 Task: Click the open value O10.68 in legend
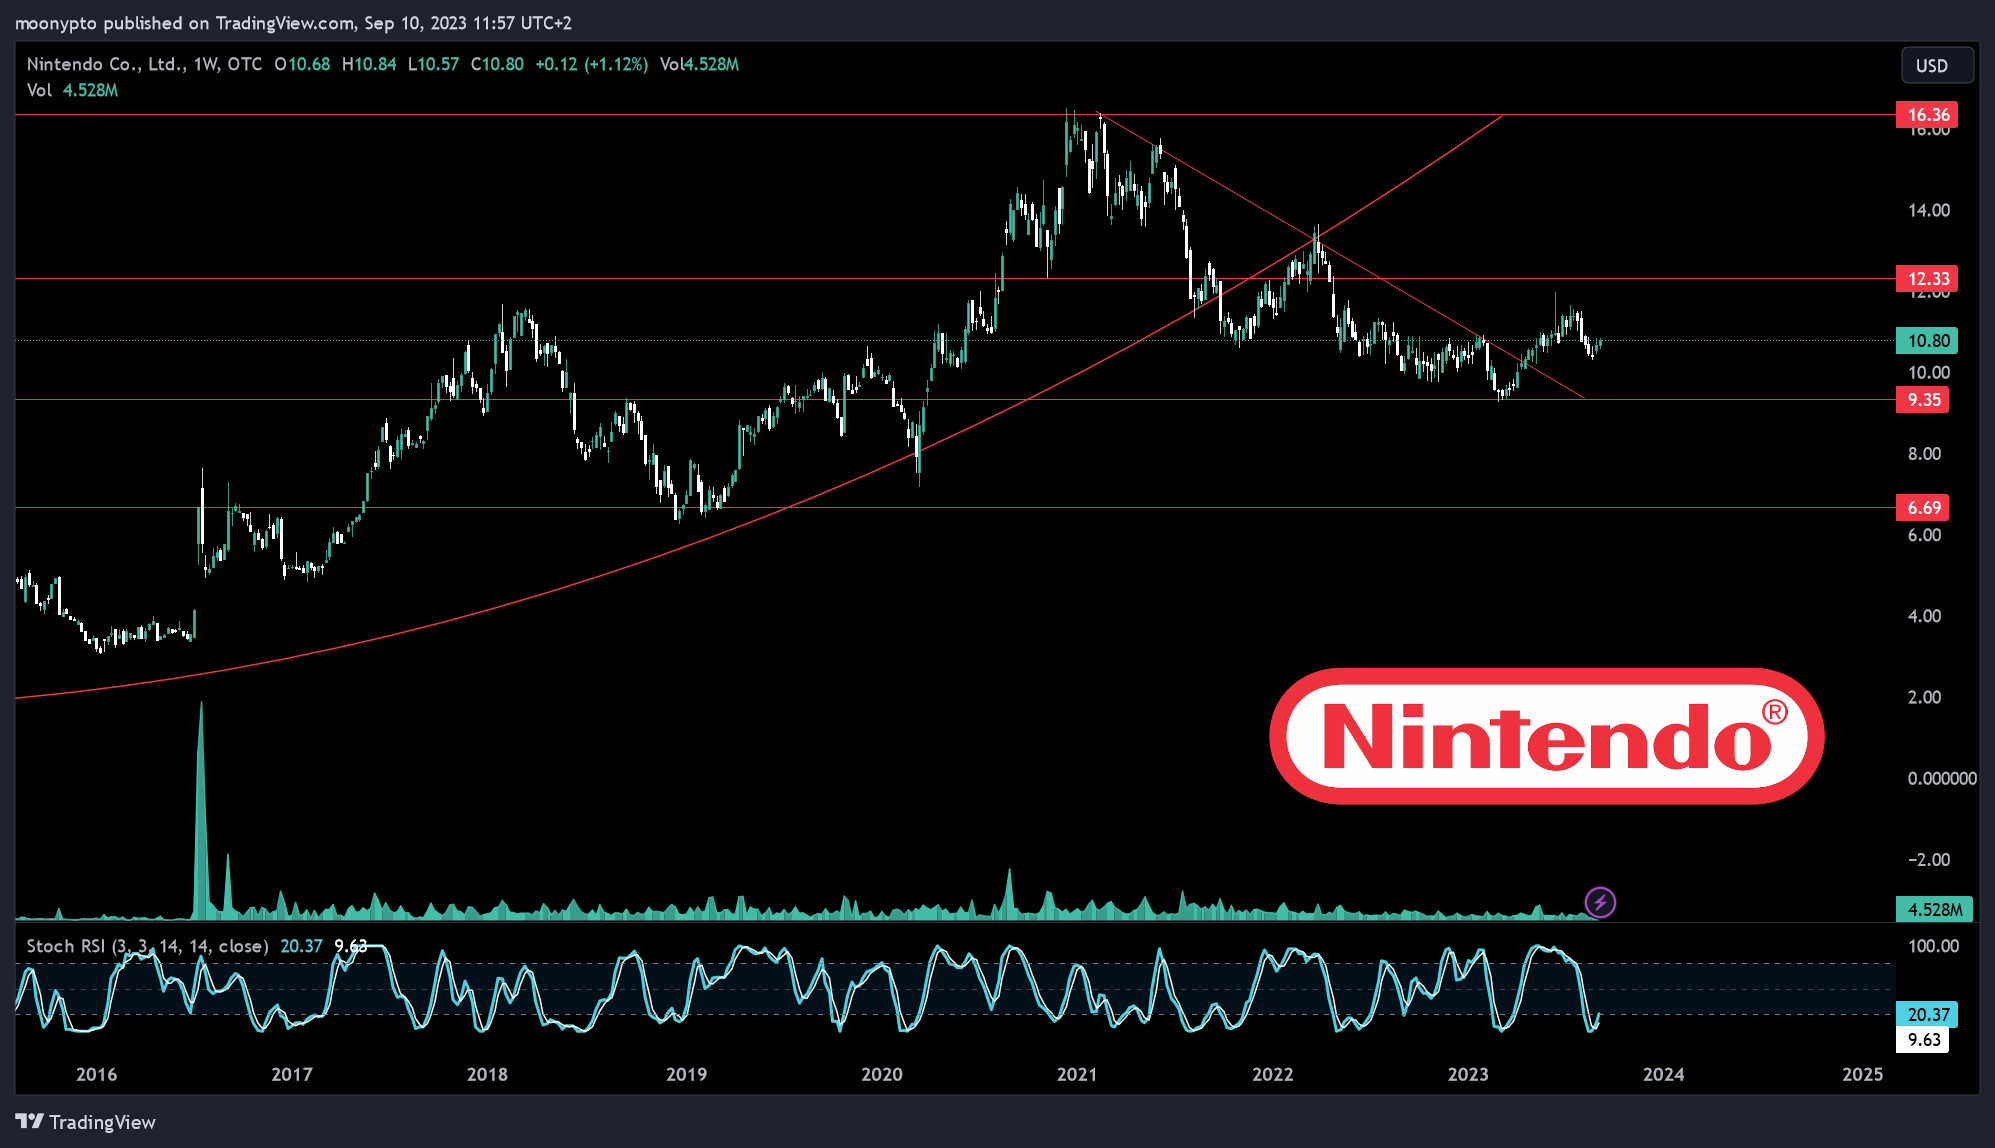click(x=302, y=64)
